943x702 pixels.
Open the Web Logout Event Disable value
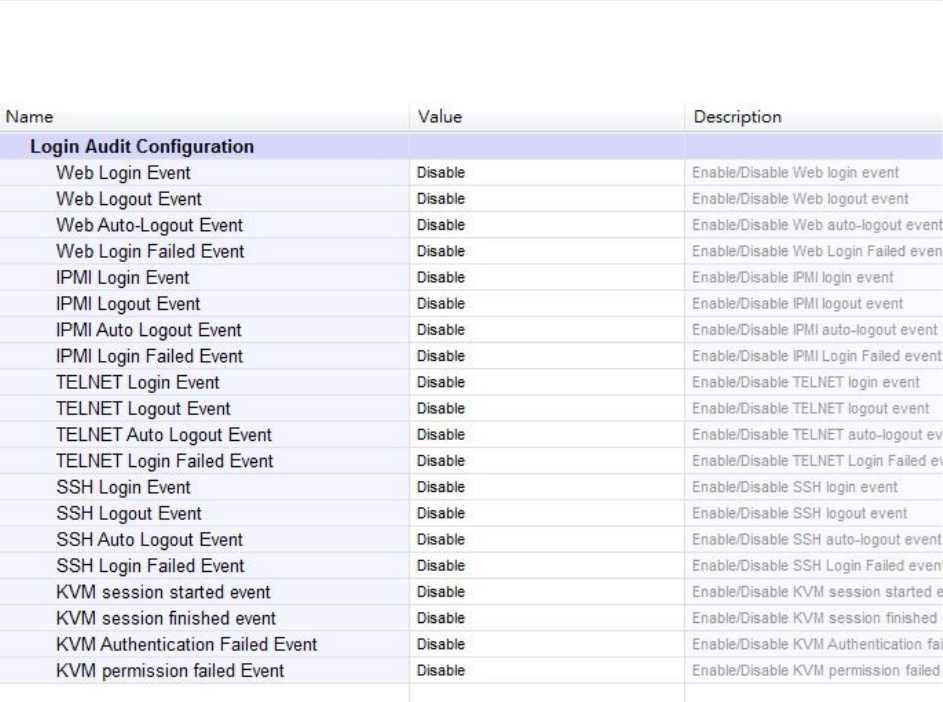pos(441,199)
